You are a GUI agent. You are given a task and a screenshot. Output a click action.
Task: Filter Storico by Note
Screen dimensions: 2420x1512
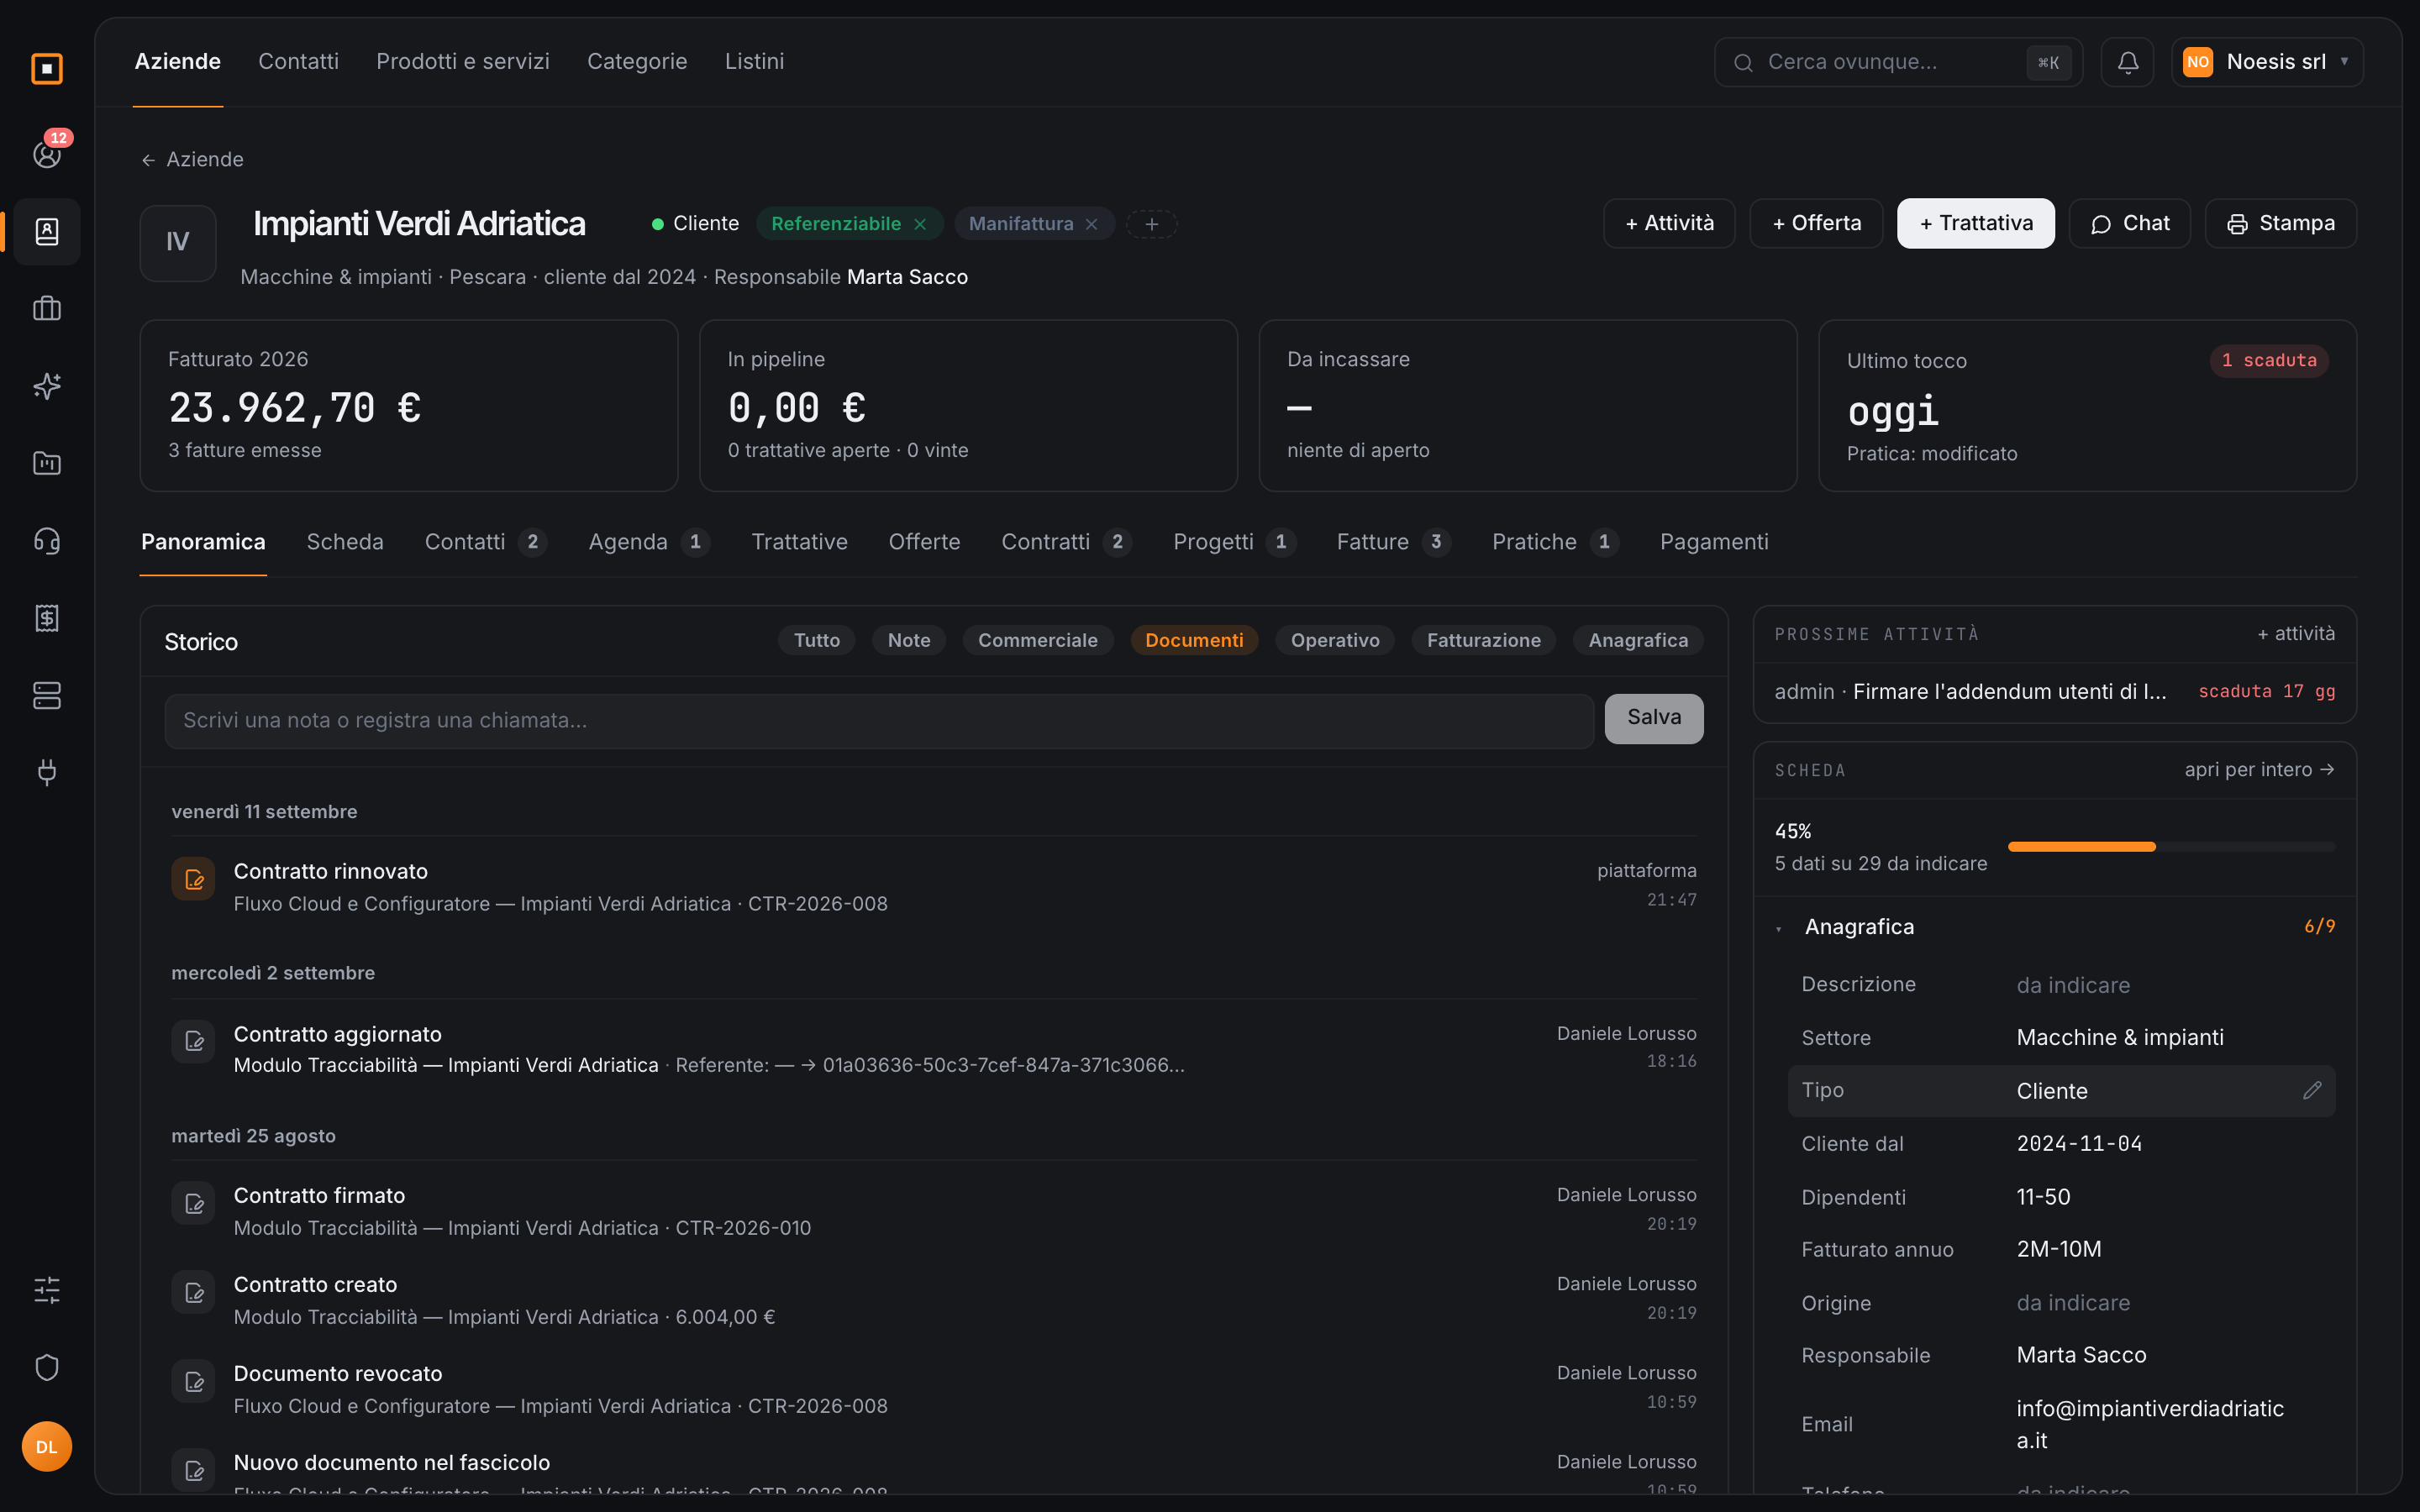point(908,640)
